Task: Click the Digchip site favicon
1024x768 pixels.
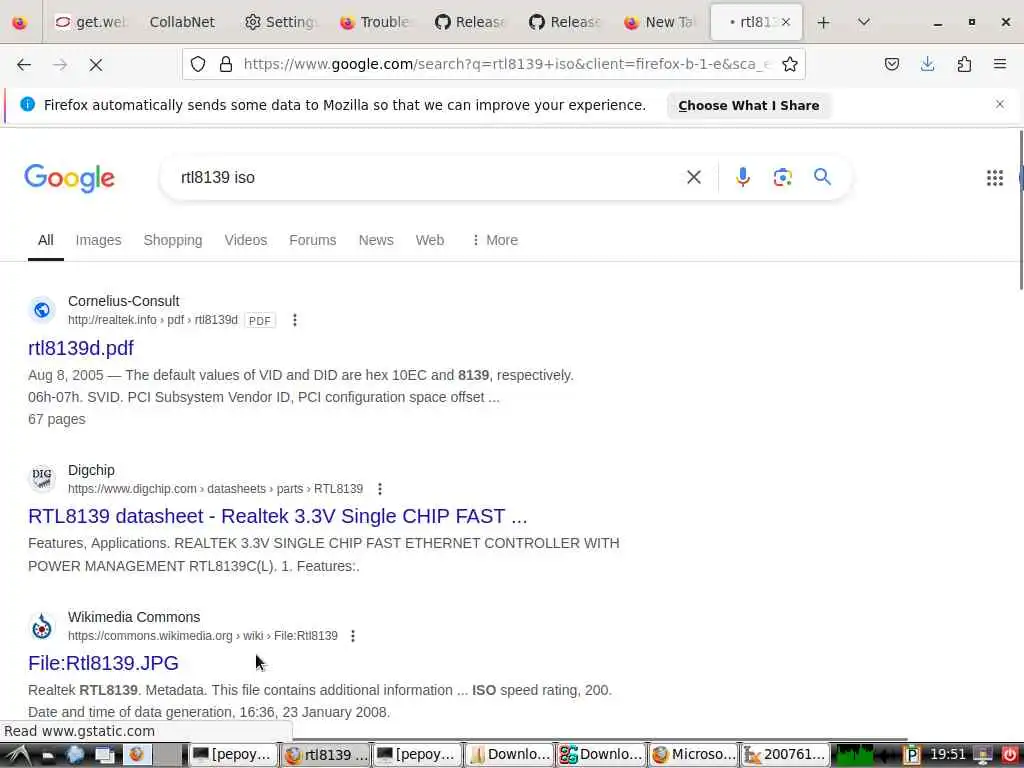Action: pos(42,478)
